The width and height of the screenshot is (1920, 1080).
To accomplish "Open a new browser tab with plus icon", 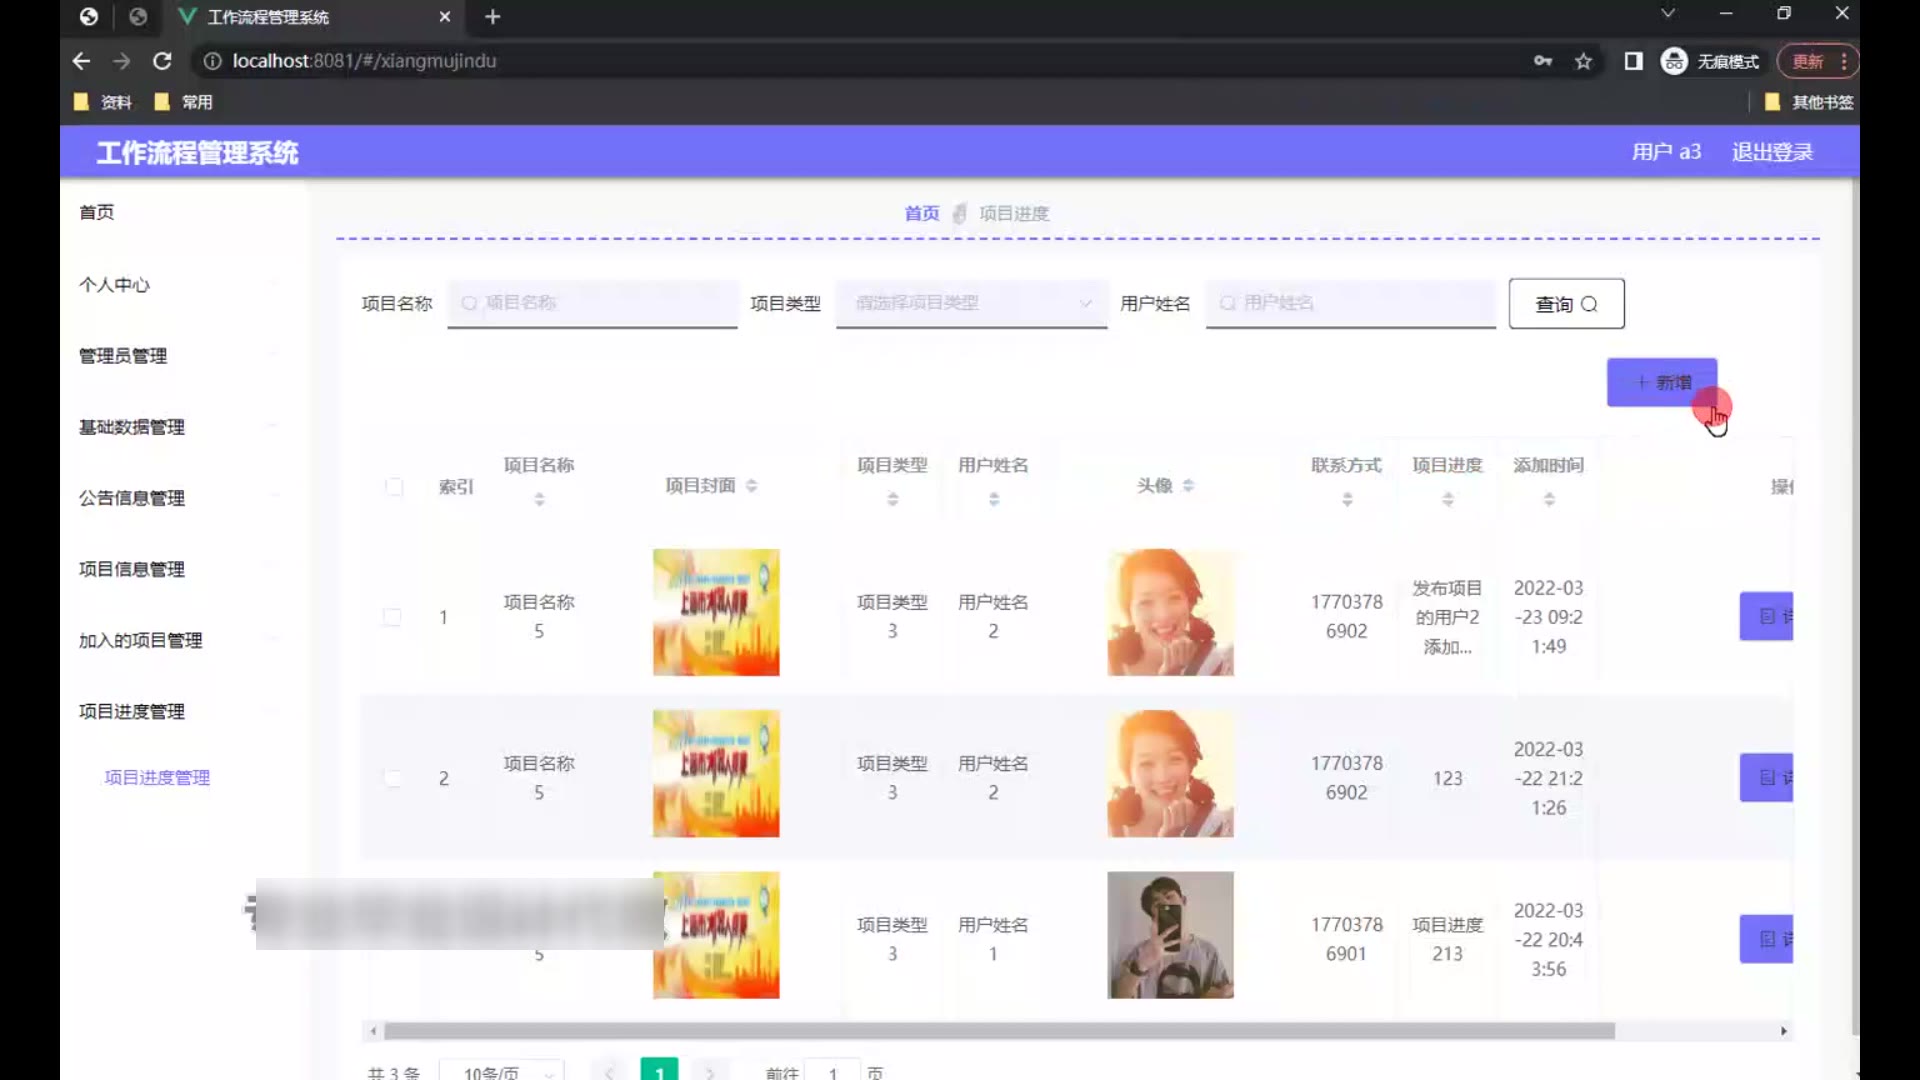I will click(492, 17).
